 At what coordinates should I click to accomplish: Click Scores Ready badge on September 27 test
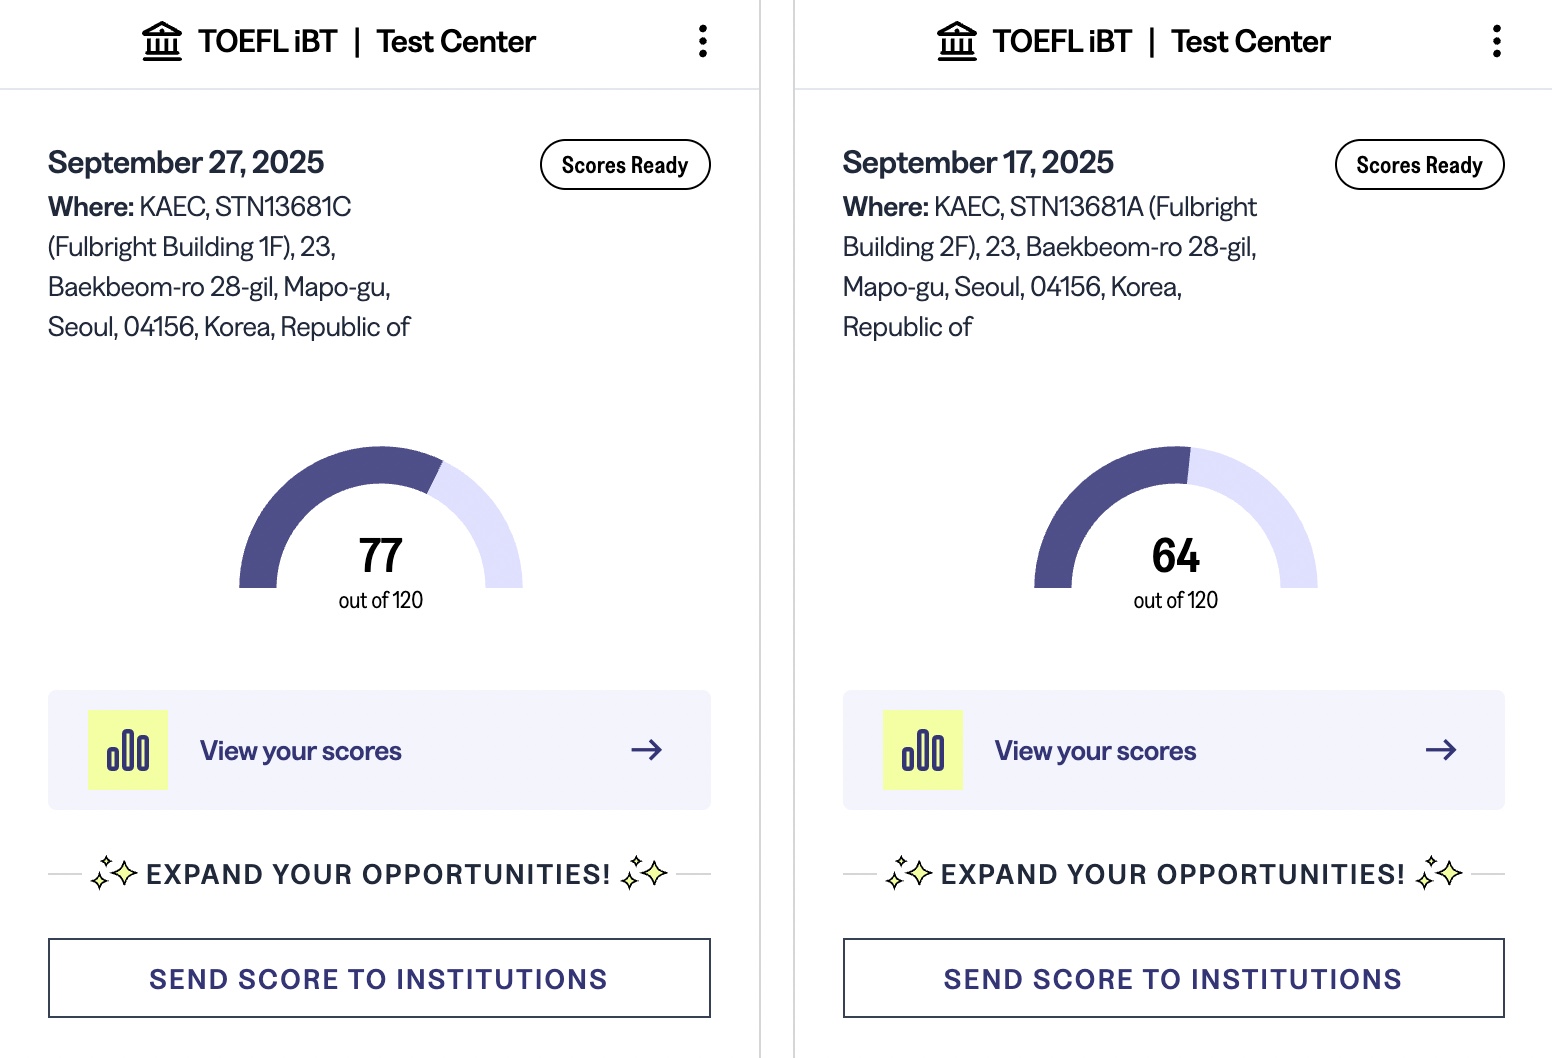coord(625,165)
